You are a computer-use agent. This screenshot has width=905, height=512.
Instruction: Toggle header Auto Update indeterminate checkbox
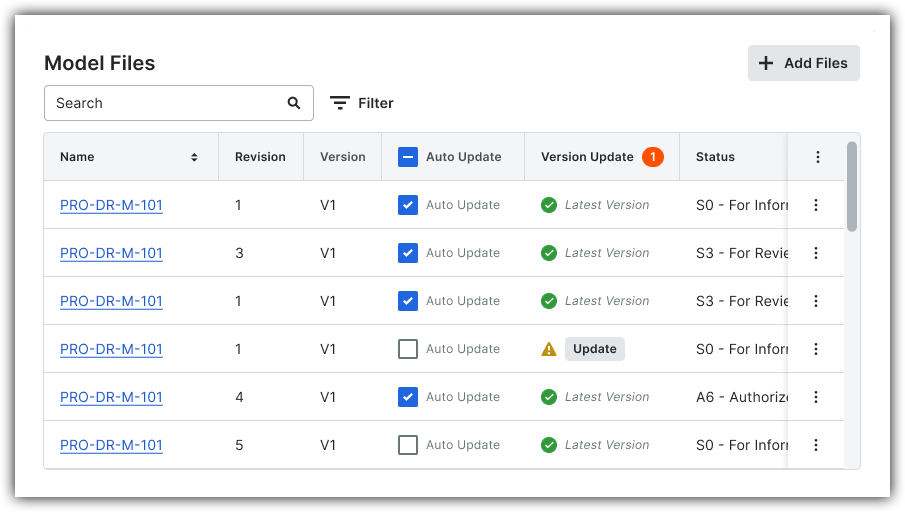click(408, 157)
